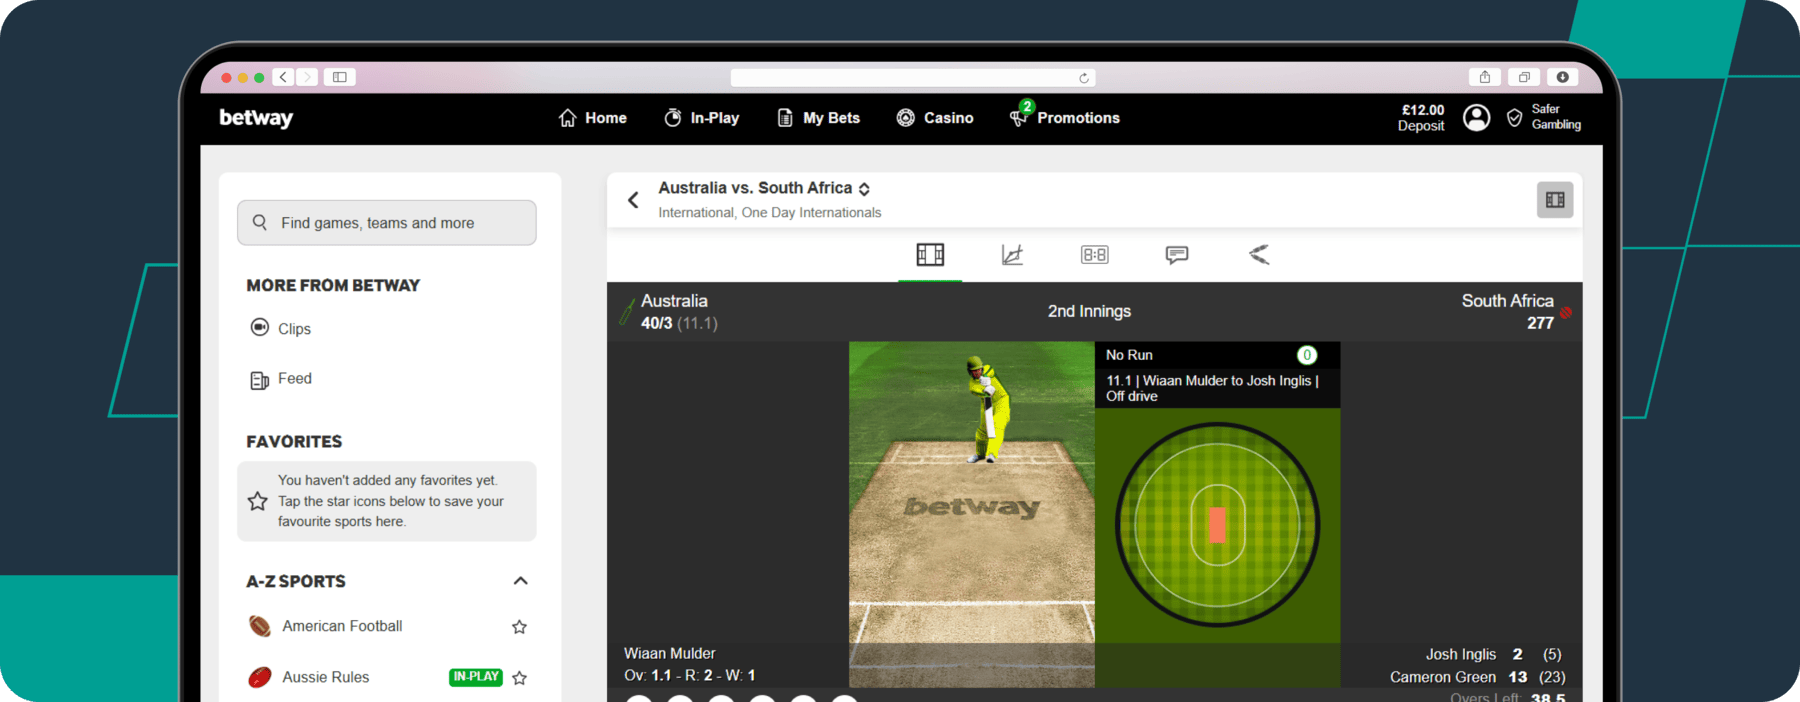The width and height of the screenshot is (1800, 702).
Task: Click the browser forward arrow
Action: (308, 77)
